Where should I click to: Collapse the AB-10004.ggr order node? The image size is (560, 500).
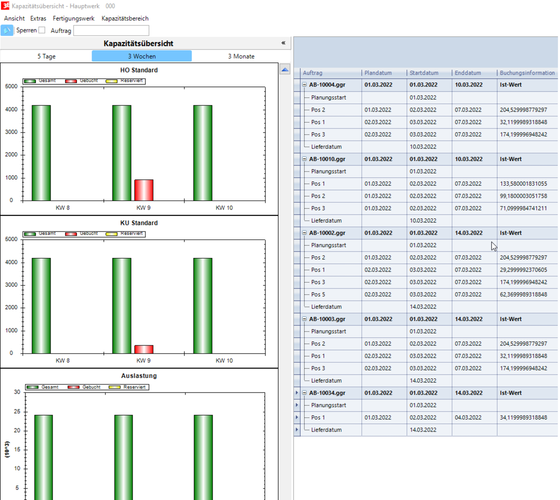[x=305, y=85]
